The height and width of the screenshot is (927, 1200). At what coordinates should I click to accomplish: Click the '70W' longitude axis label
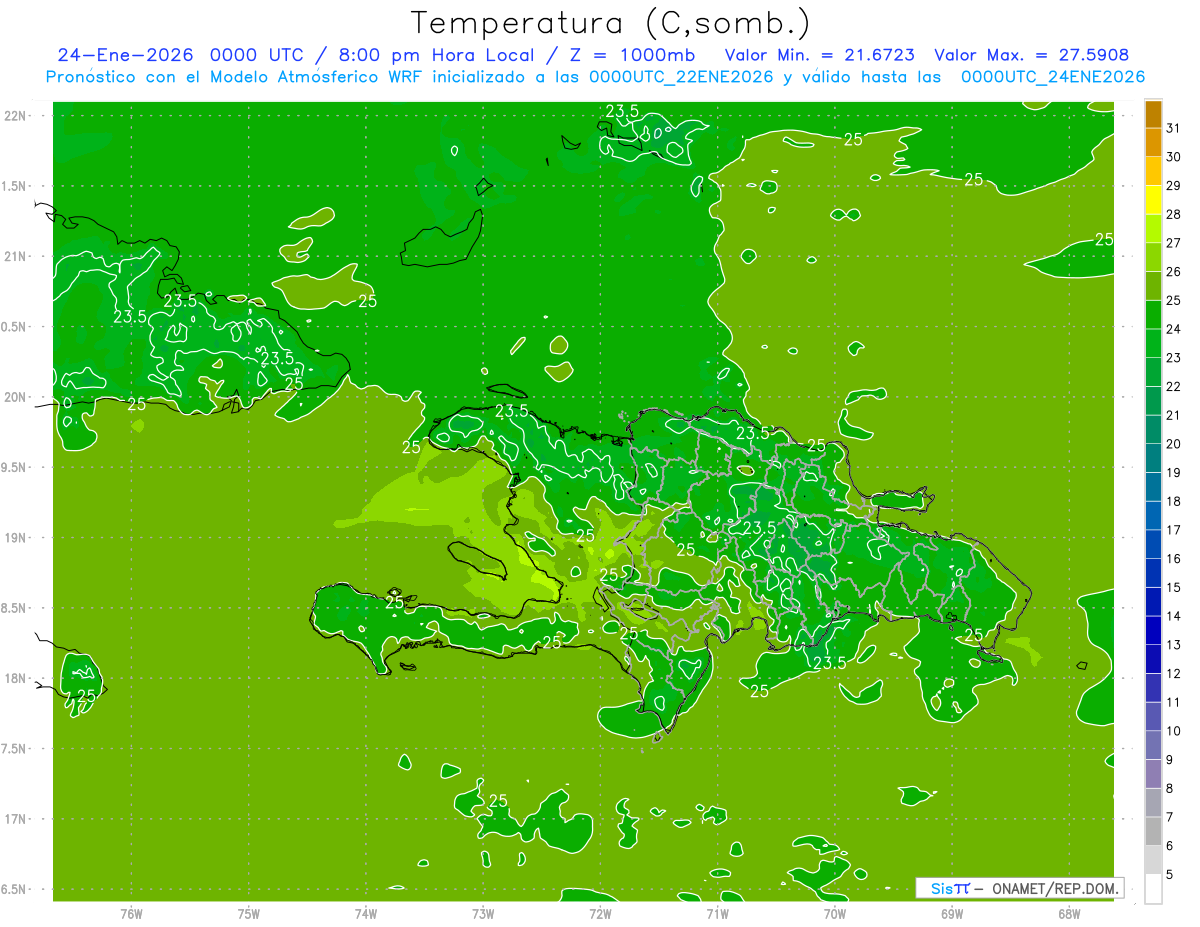[x=834, y=913]
